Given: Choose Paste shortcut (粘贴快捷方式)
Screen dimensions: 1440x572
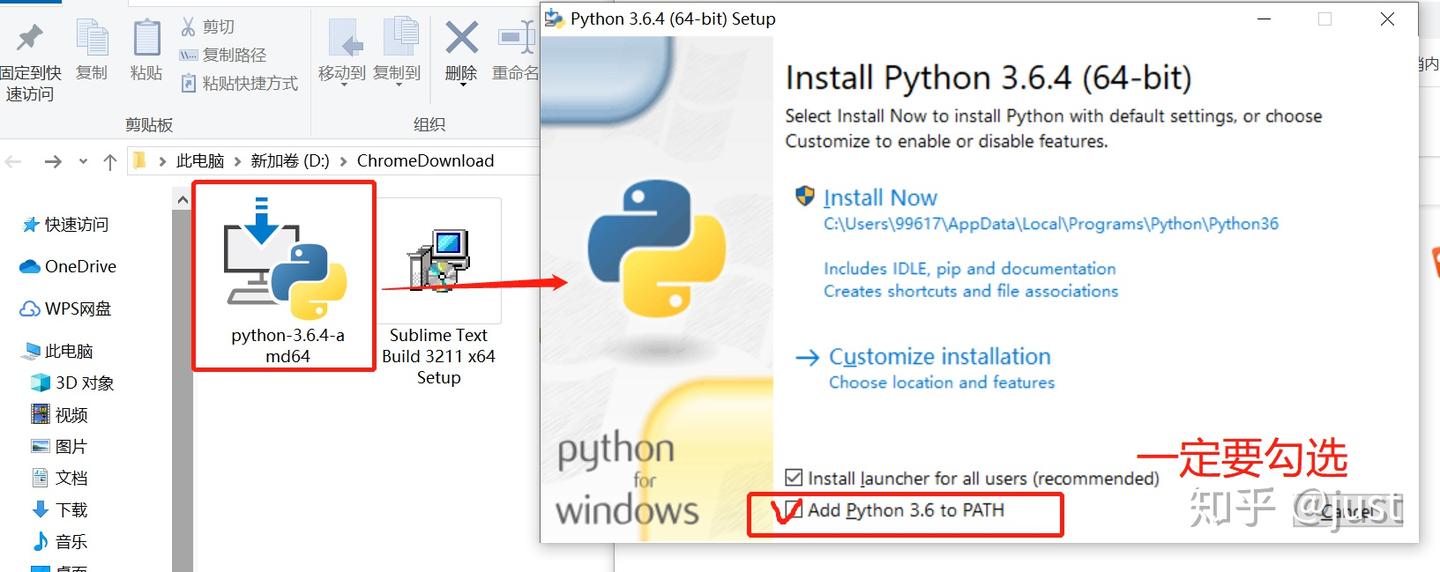Looking at the screenshot, I should [238, 83].
